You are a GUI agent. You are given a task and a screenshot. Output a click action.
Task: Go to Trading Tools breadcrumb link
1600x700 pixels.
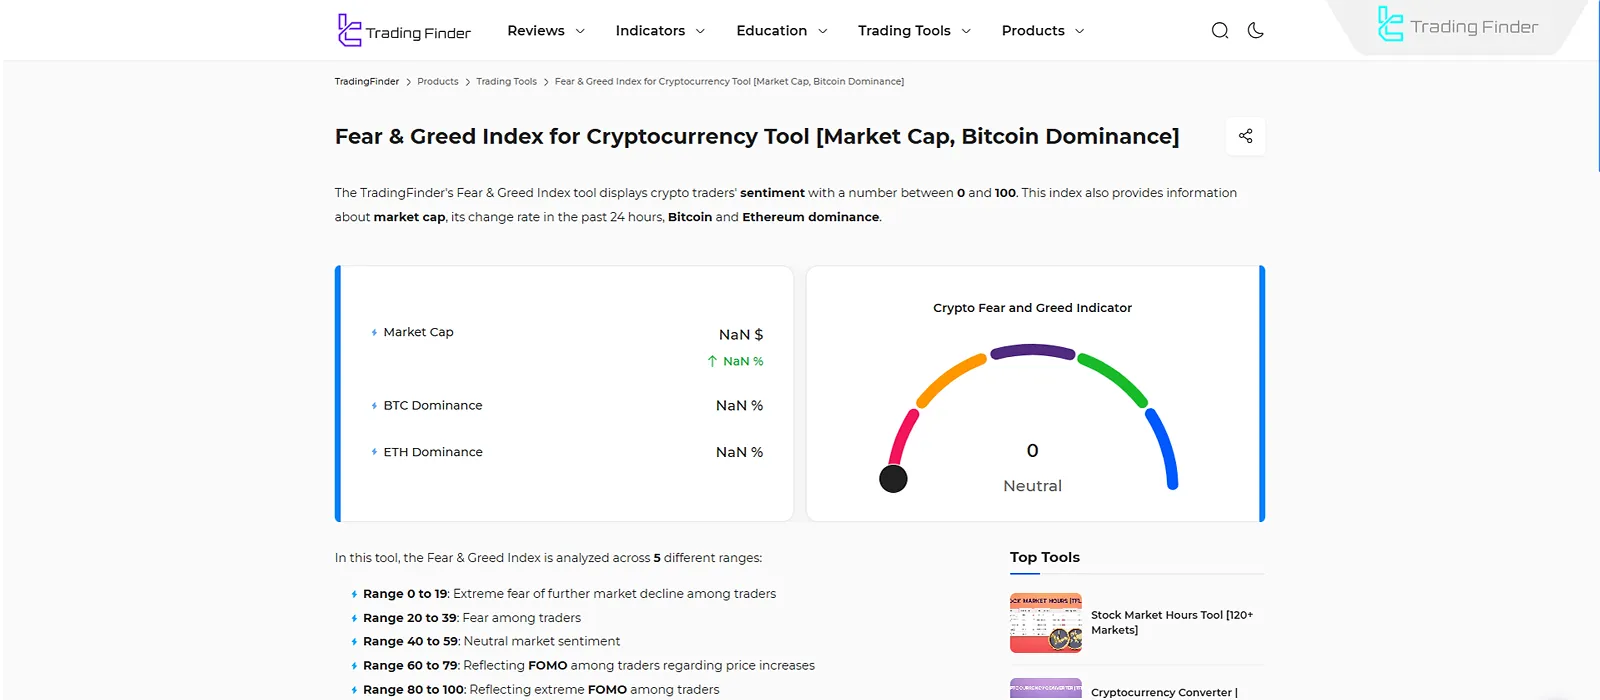tap(506, 82)
